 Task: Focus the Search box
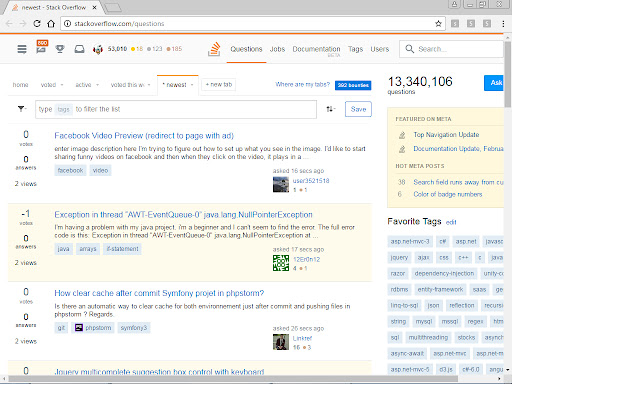pos(451,49)
